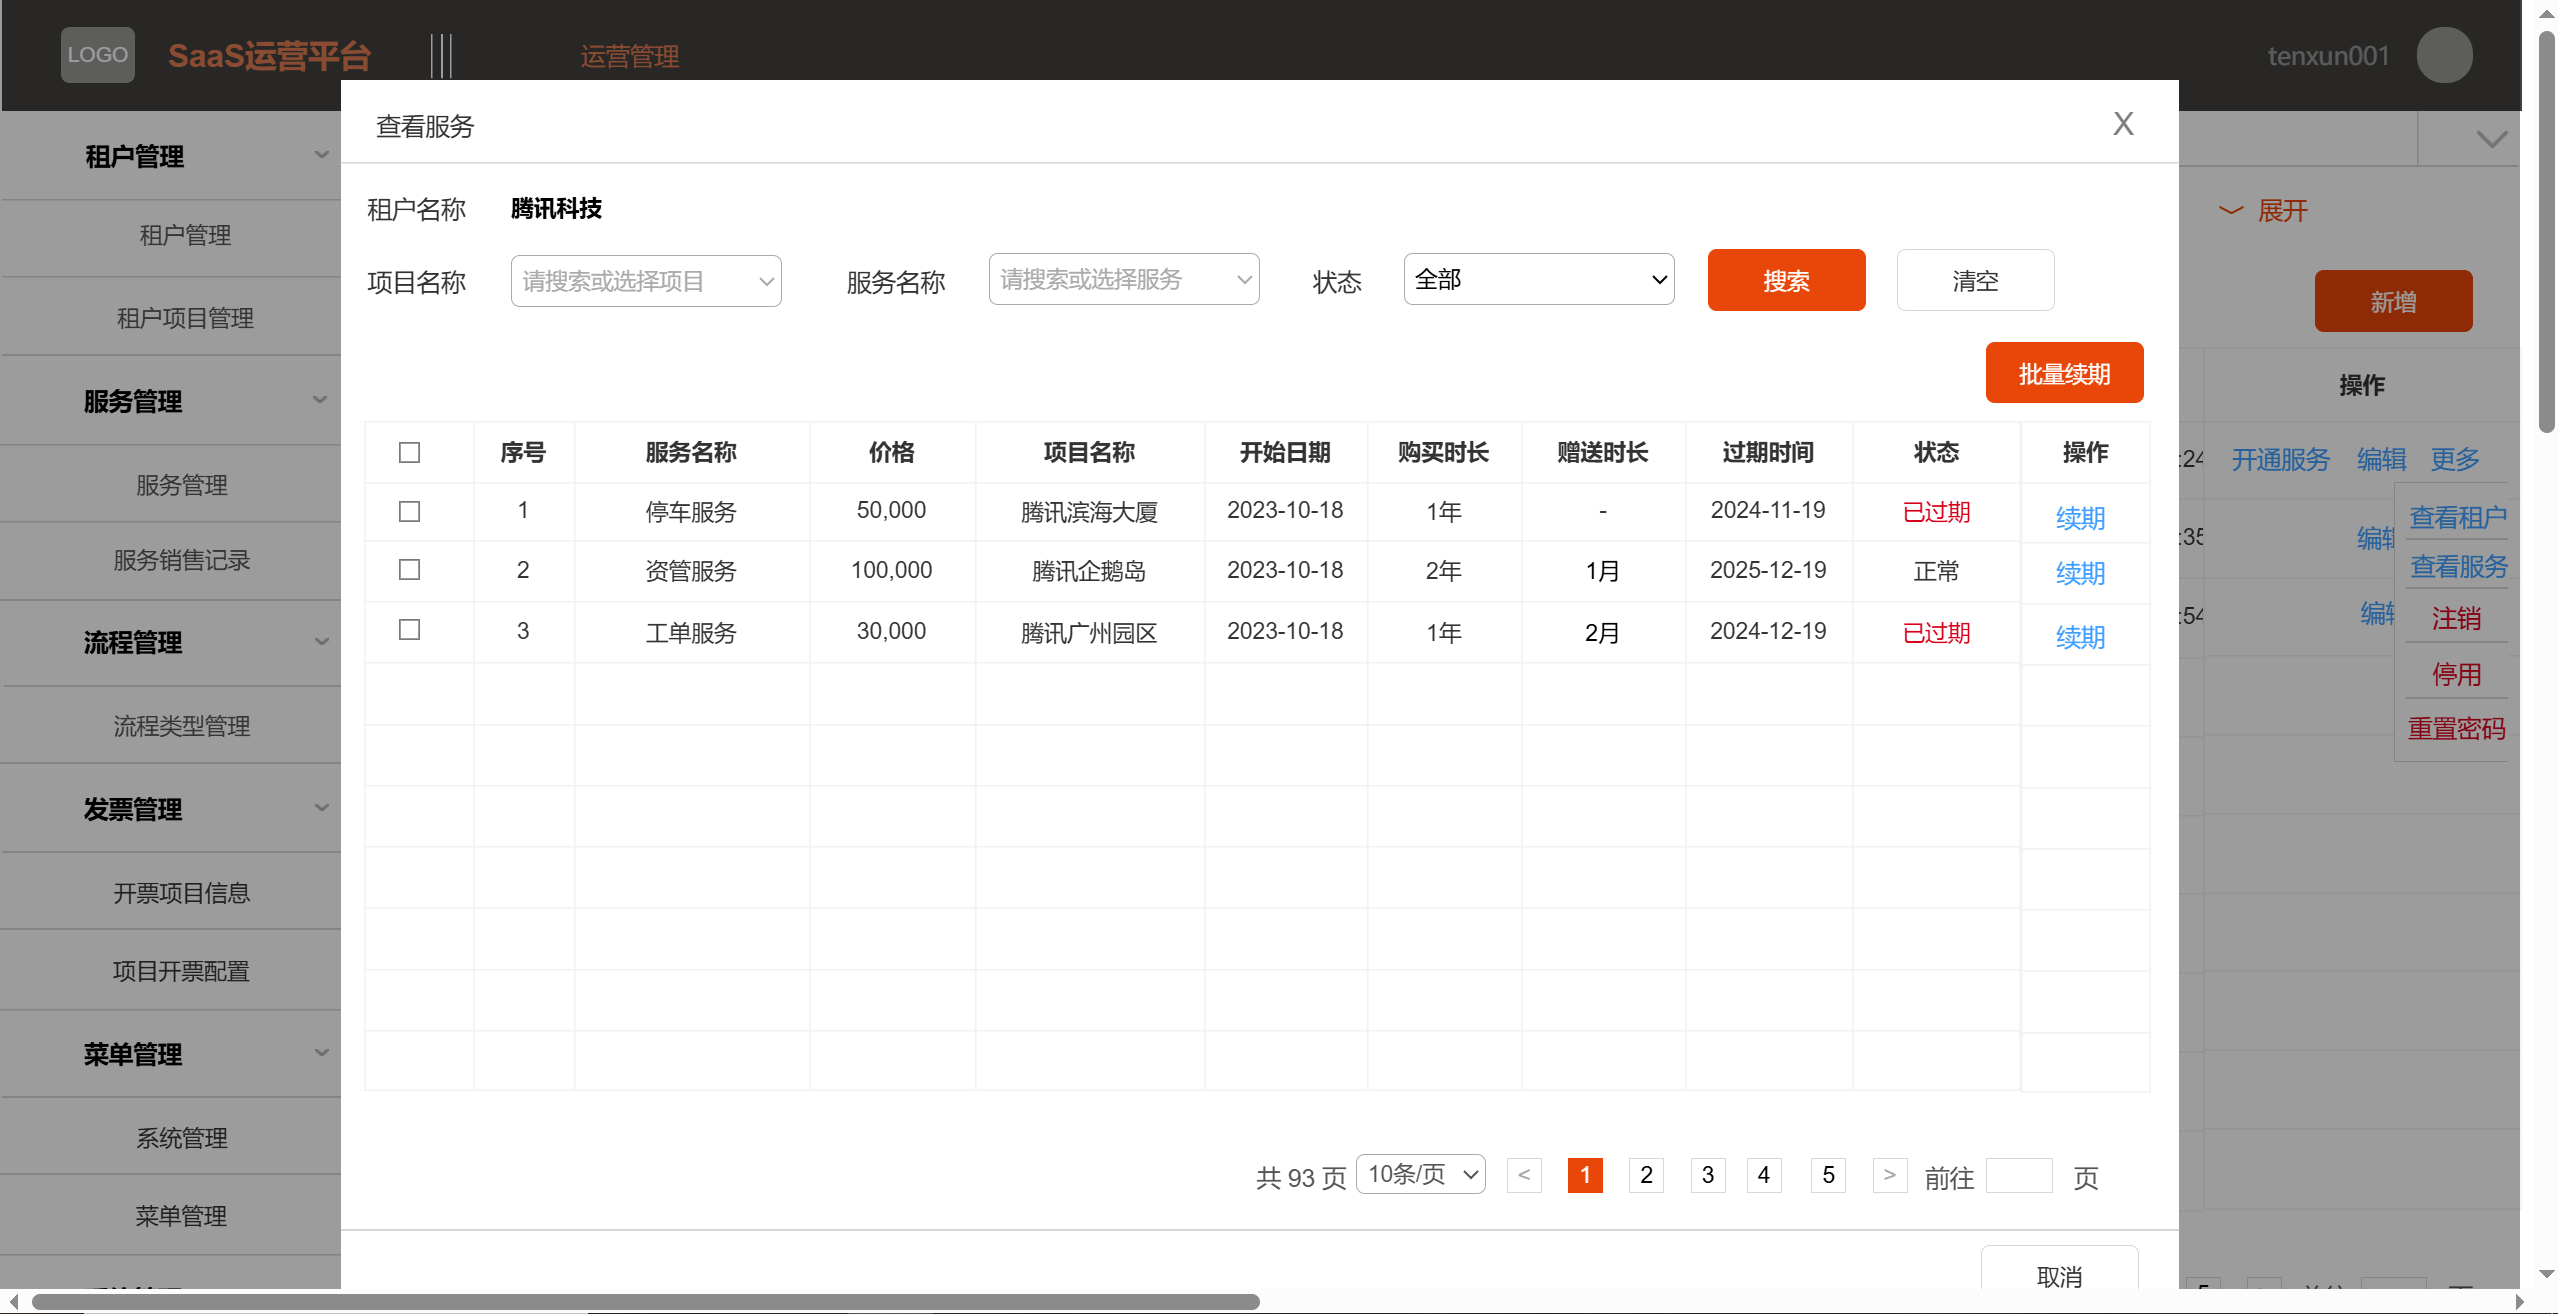Select 流程类型管理 sidebar item
The height and width of the screenshot is (1314, 2558).
[181, 726]
